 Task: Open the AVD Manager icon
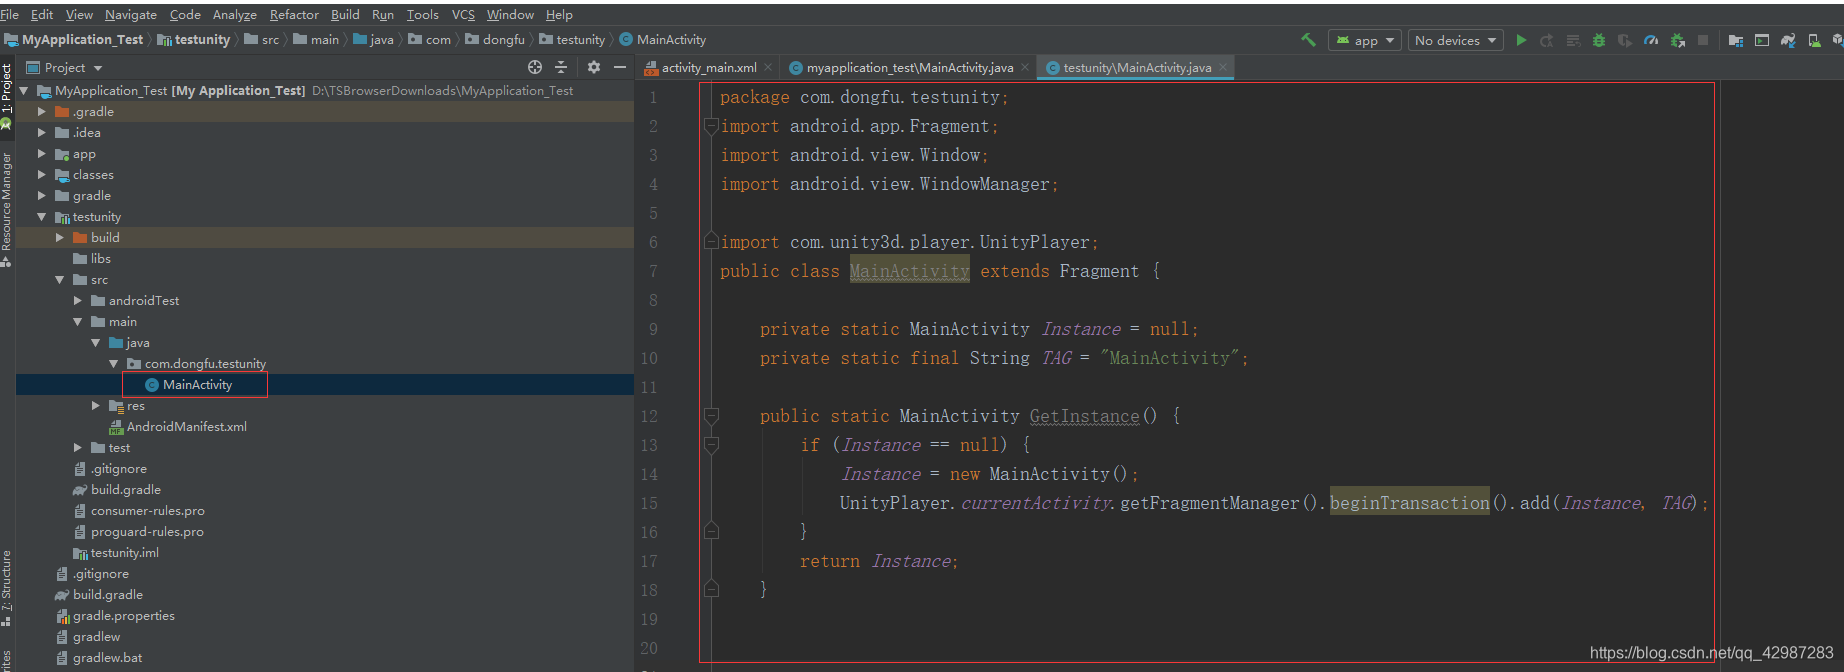1814,40
